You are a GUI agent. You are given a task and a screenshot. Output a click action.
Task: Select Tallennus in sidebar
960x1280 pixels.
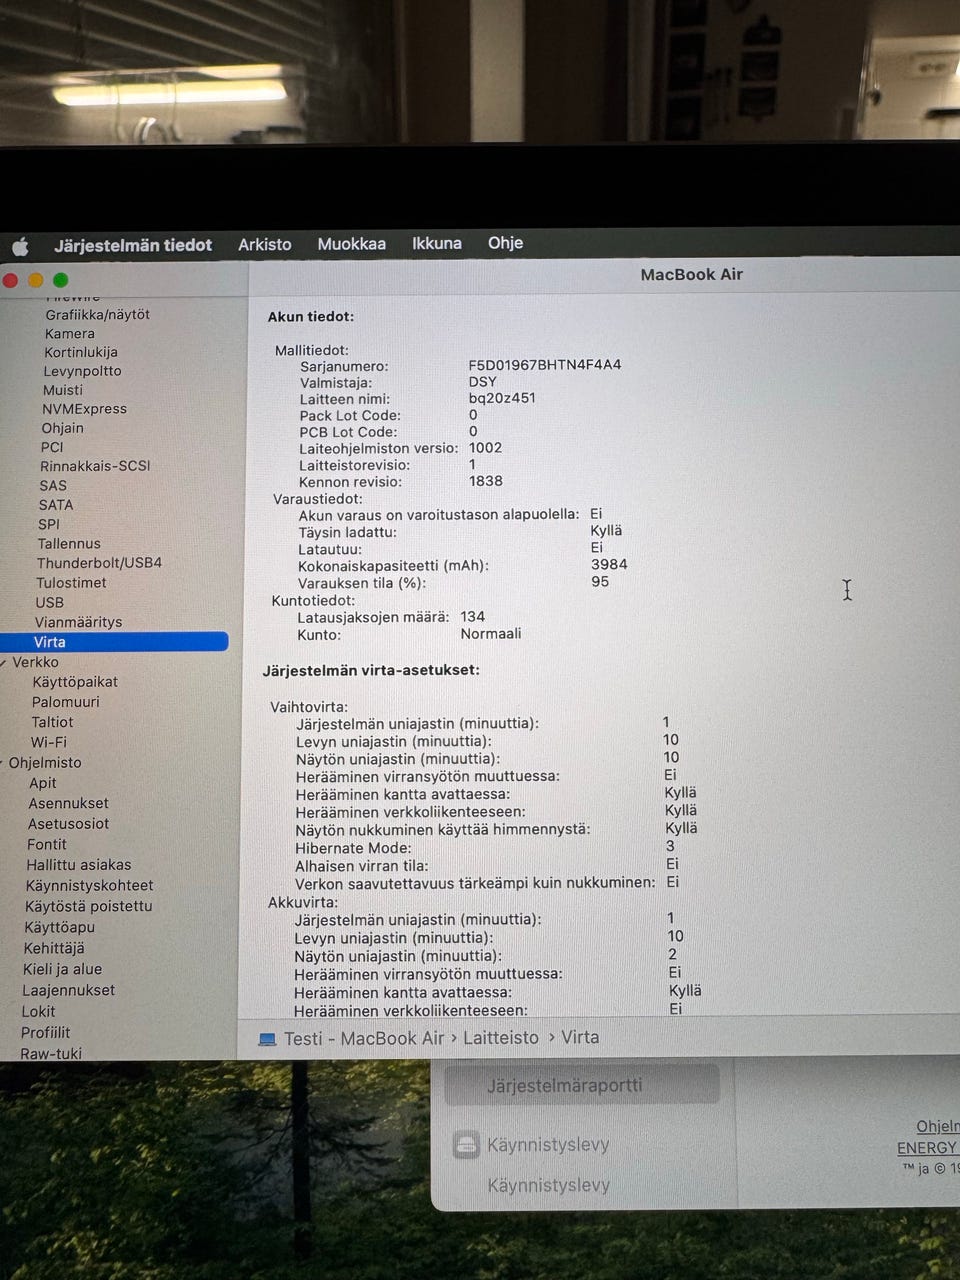pos(69,544)
